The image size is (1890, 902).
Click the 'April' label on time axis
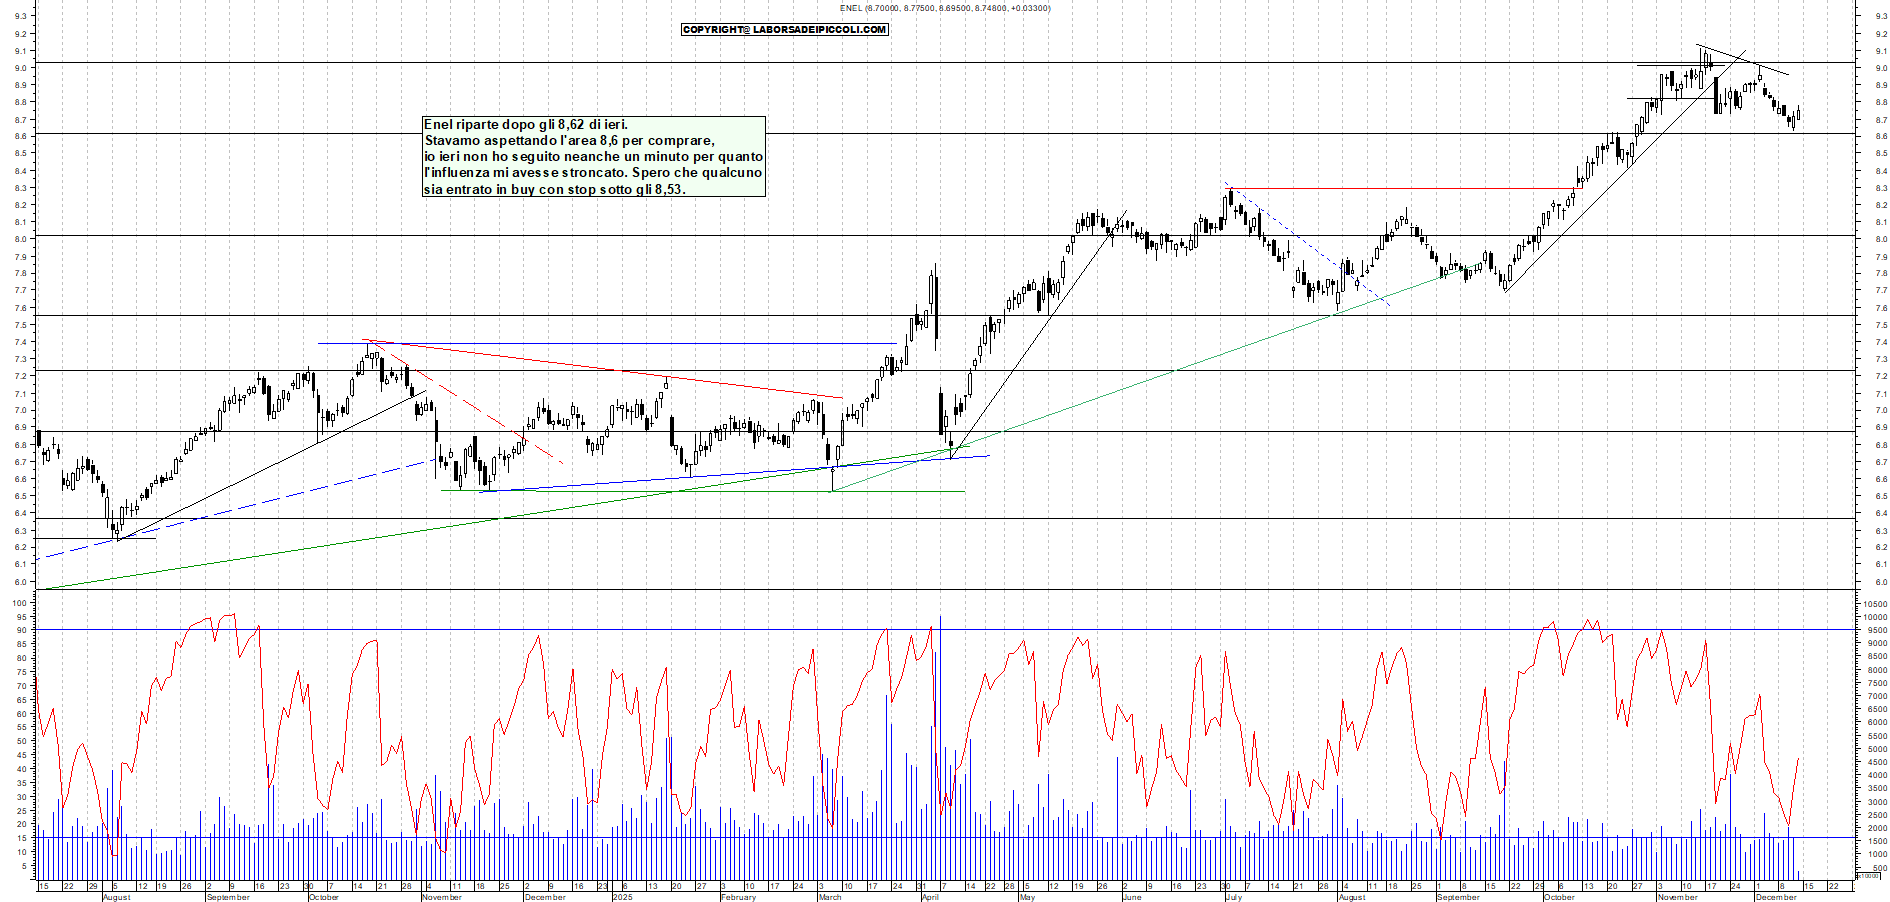pos(930,897)
